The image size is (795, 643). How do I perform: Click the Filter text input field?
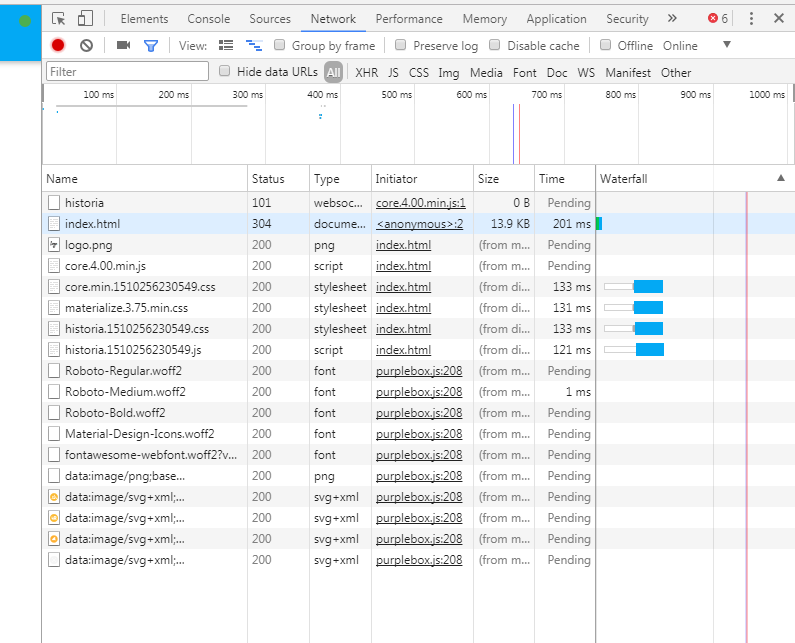(127, 72)
